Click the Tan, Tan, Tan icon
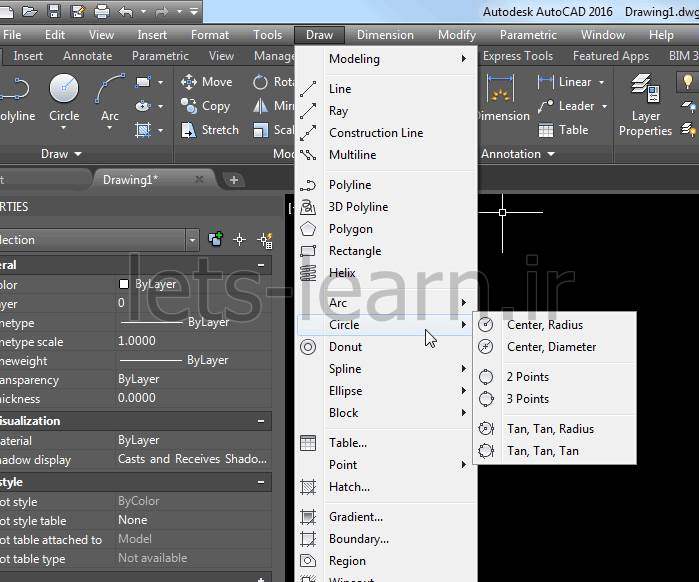The image size is (699, 582). pyautogui.click(x=485, y=451)
